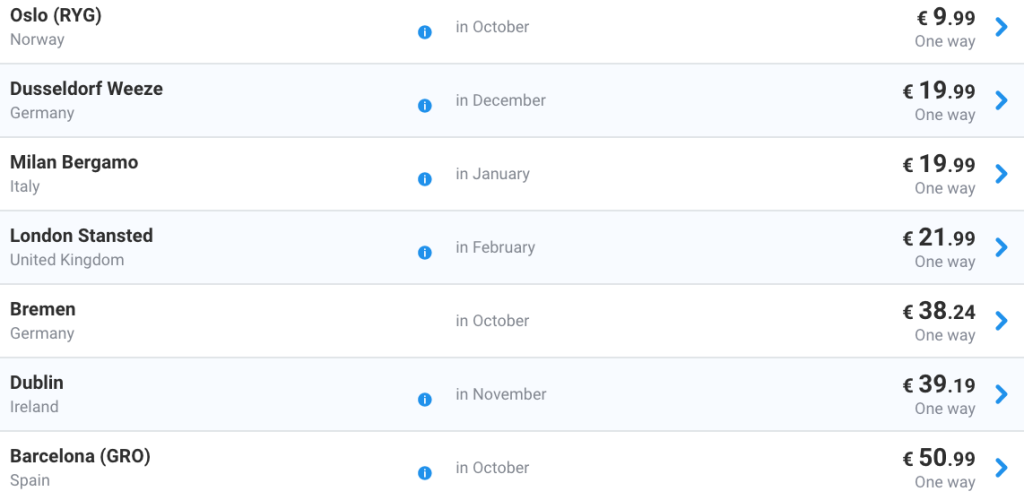Screen dimensions: 1024x500
Task: Click the Dublin €39.19 fare price
Action: 939,385
